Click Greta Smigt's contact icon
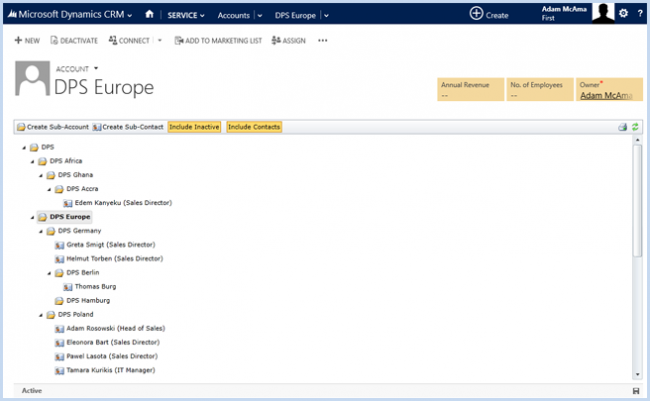Screen dimensions: 650x401 (x=59, y=245)
